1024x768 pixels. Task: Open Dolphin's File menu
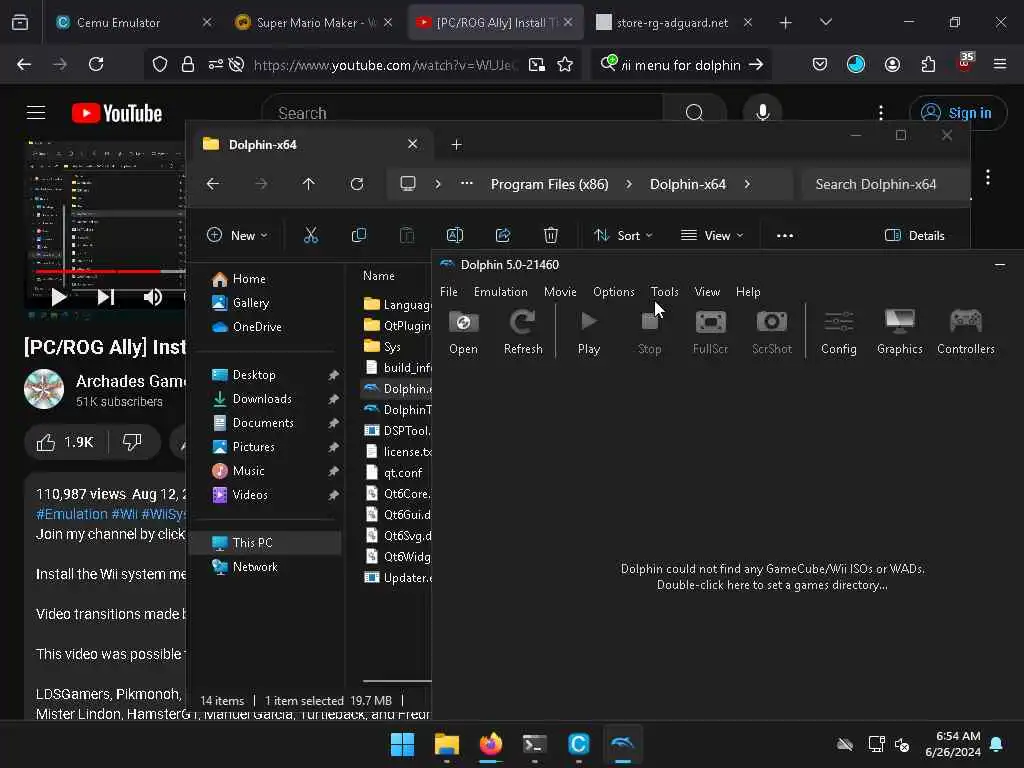[x=449, y=292]
